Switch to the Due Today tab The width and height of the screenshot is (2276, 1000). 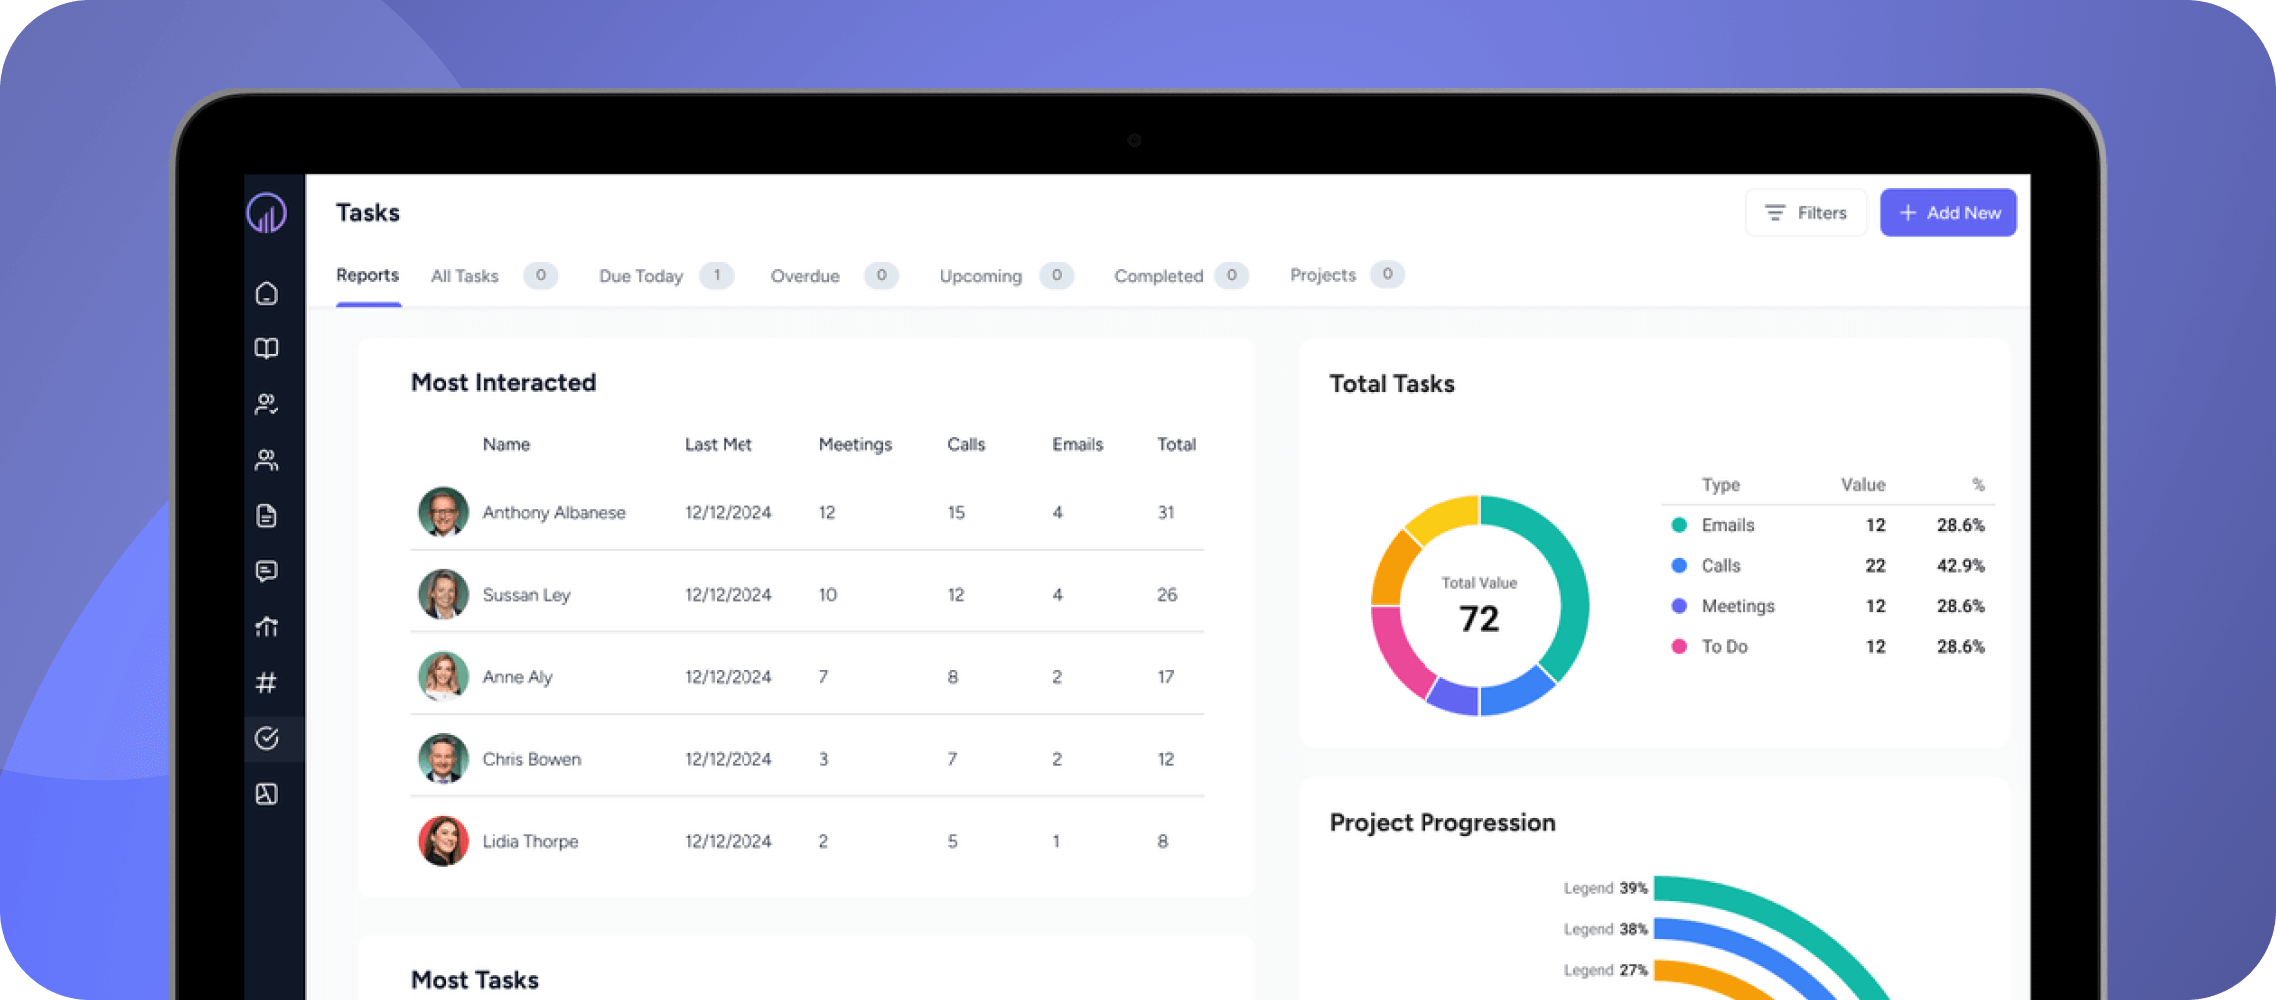(x=666, y=276)
